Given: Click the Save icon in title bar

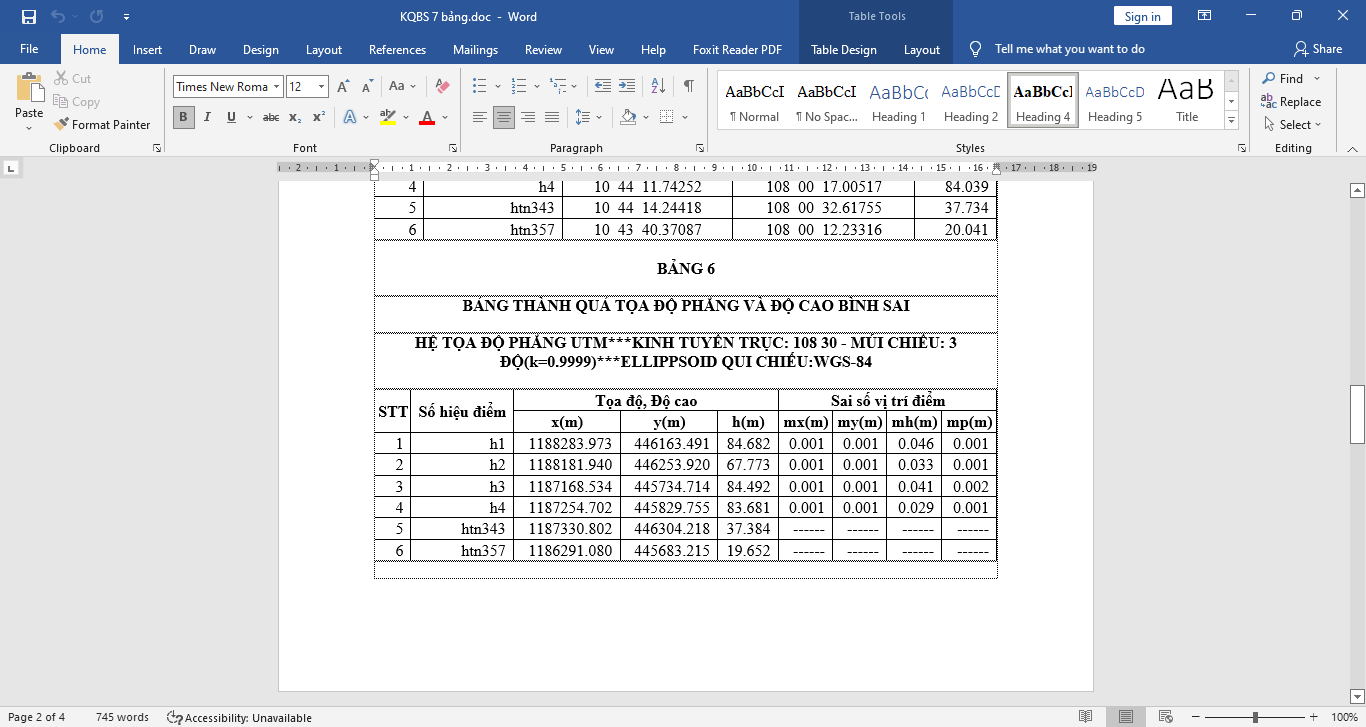Looking at the screenshot, I should tap(28, 16).
